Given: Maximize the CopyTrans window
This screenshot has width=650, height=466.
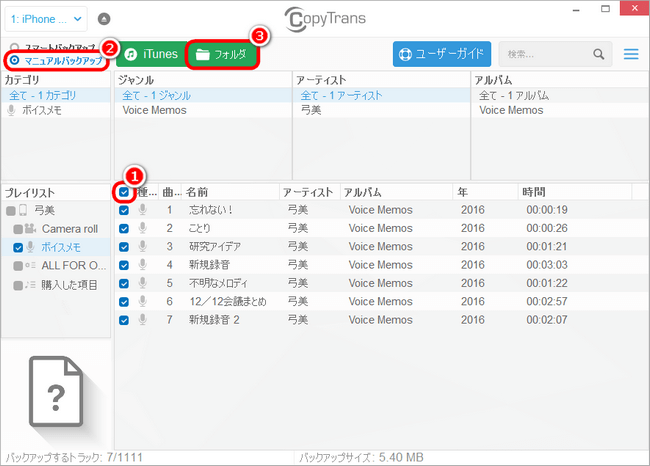Looking at the screenshot, I should (606, 9).
